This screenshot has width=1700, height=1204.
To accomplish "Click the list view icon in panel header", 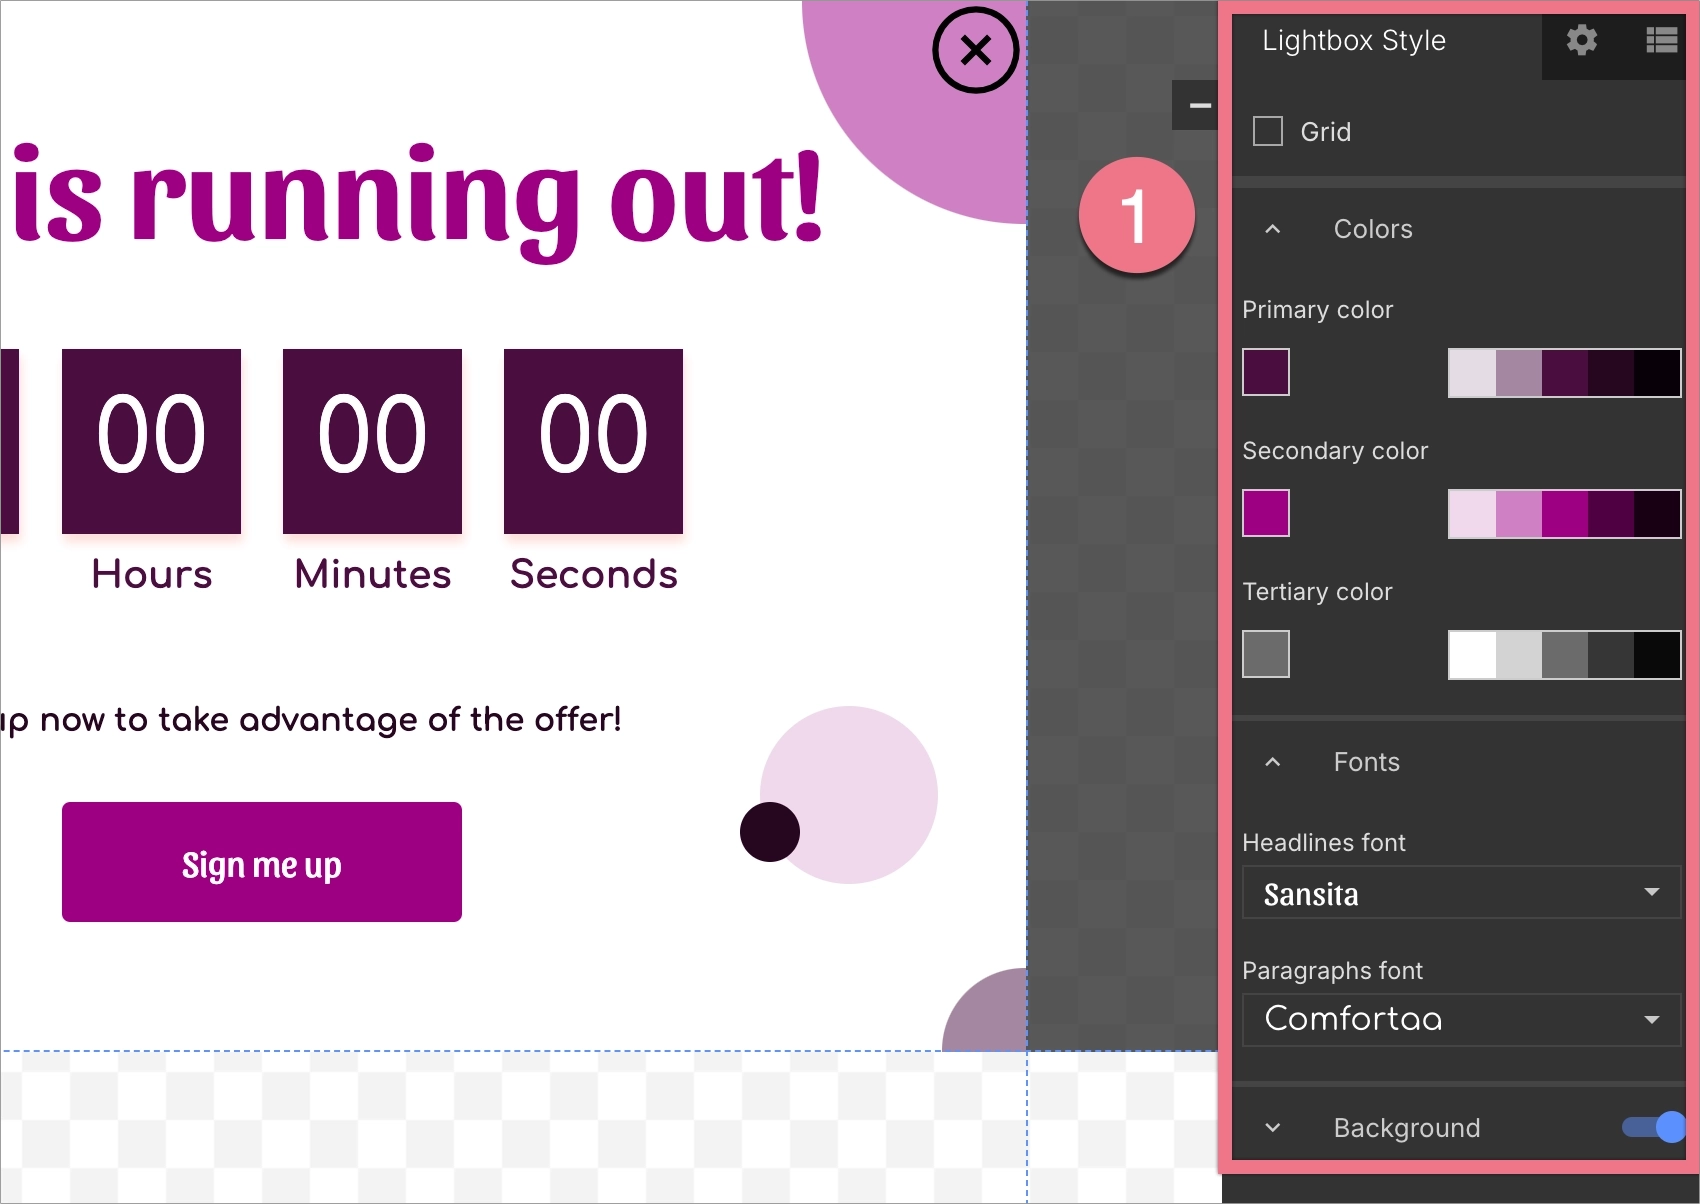I will [x=1661, y=40].
